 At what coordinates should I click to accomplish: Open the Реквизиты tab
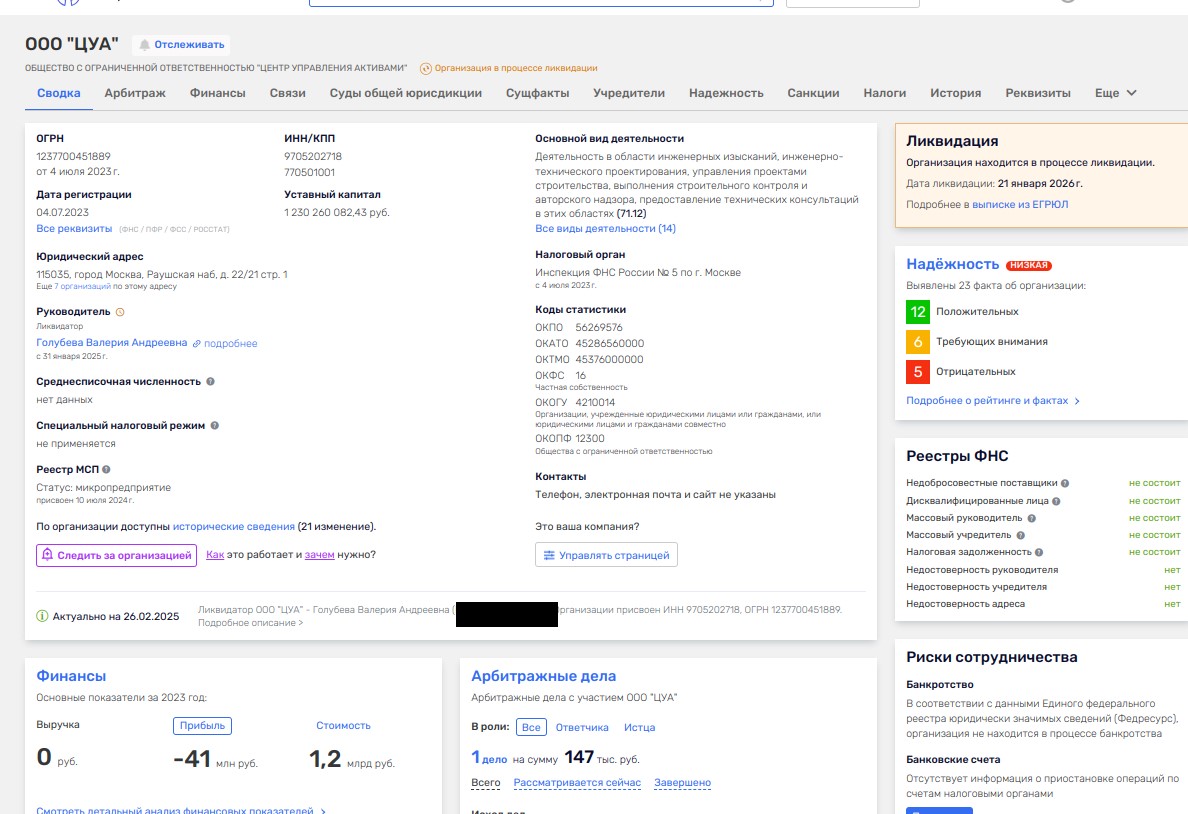click(x=1038, y=93)
